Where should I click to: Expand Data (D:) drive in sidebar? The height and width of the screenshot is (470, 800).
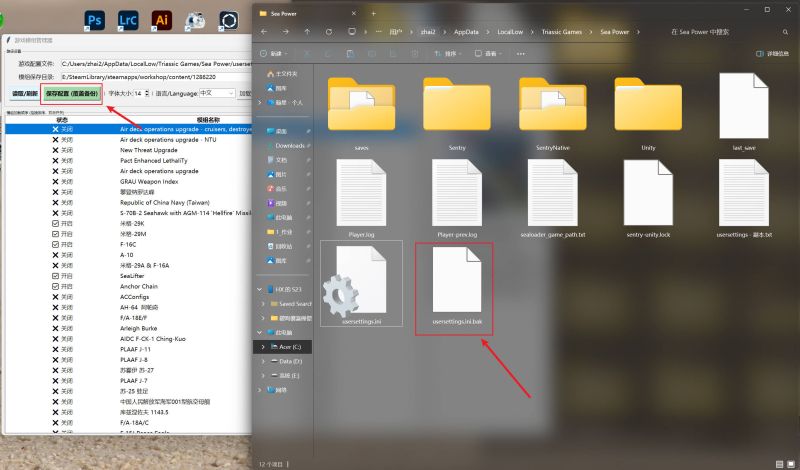click(x=263, y=361)
